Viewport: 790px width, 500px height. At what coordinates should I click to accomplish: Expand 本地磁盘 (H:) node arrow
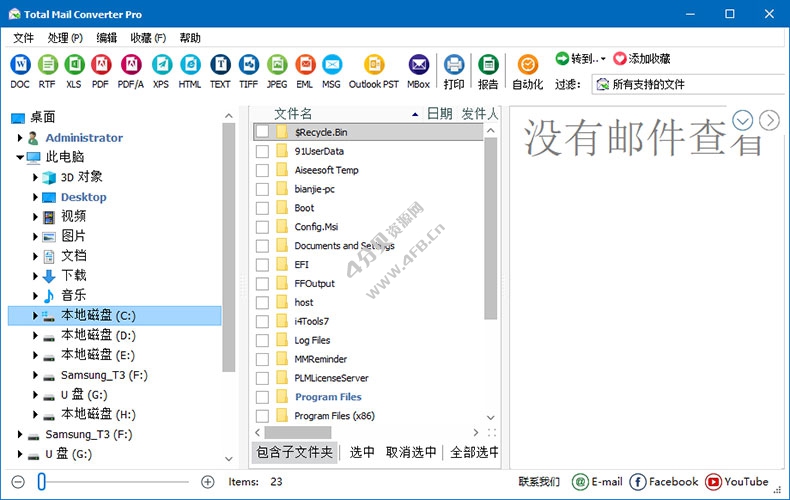coord(35,414)
